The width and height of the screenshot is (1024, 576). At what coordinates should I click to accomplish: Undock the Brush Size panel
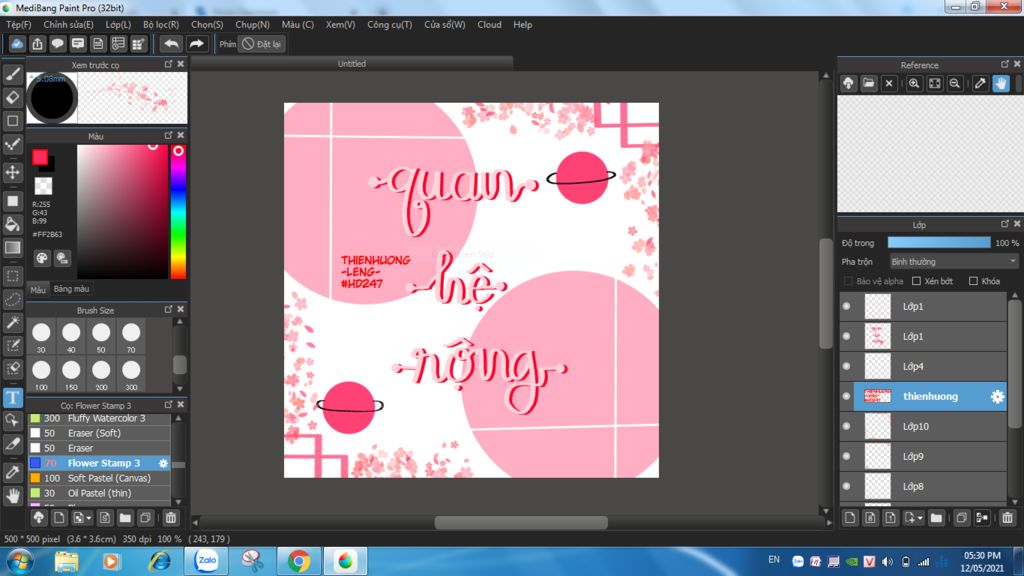(168, 310)
